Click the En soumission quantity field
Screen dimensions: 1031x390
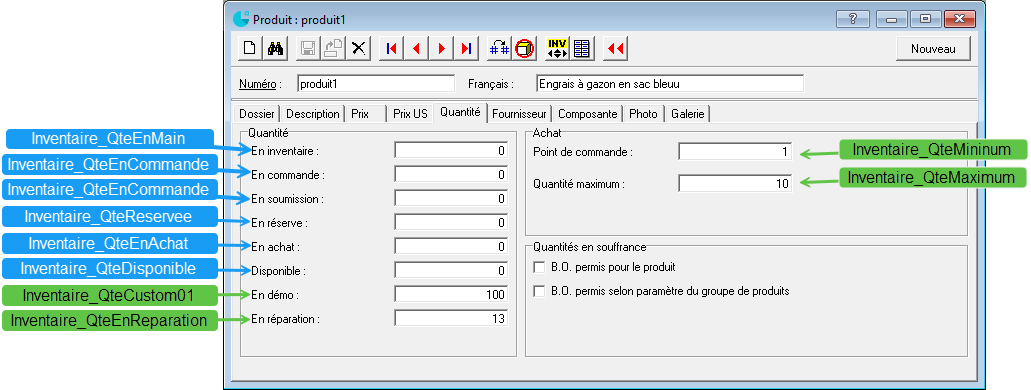point(451,199)
